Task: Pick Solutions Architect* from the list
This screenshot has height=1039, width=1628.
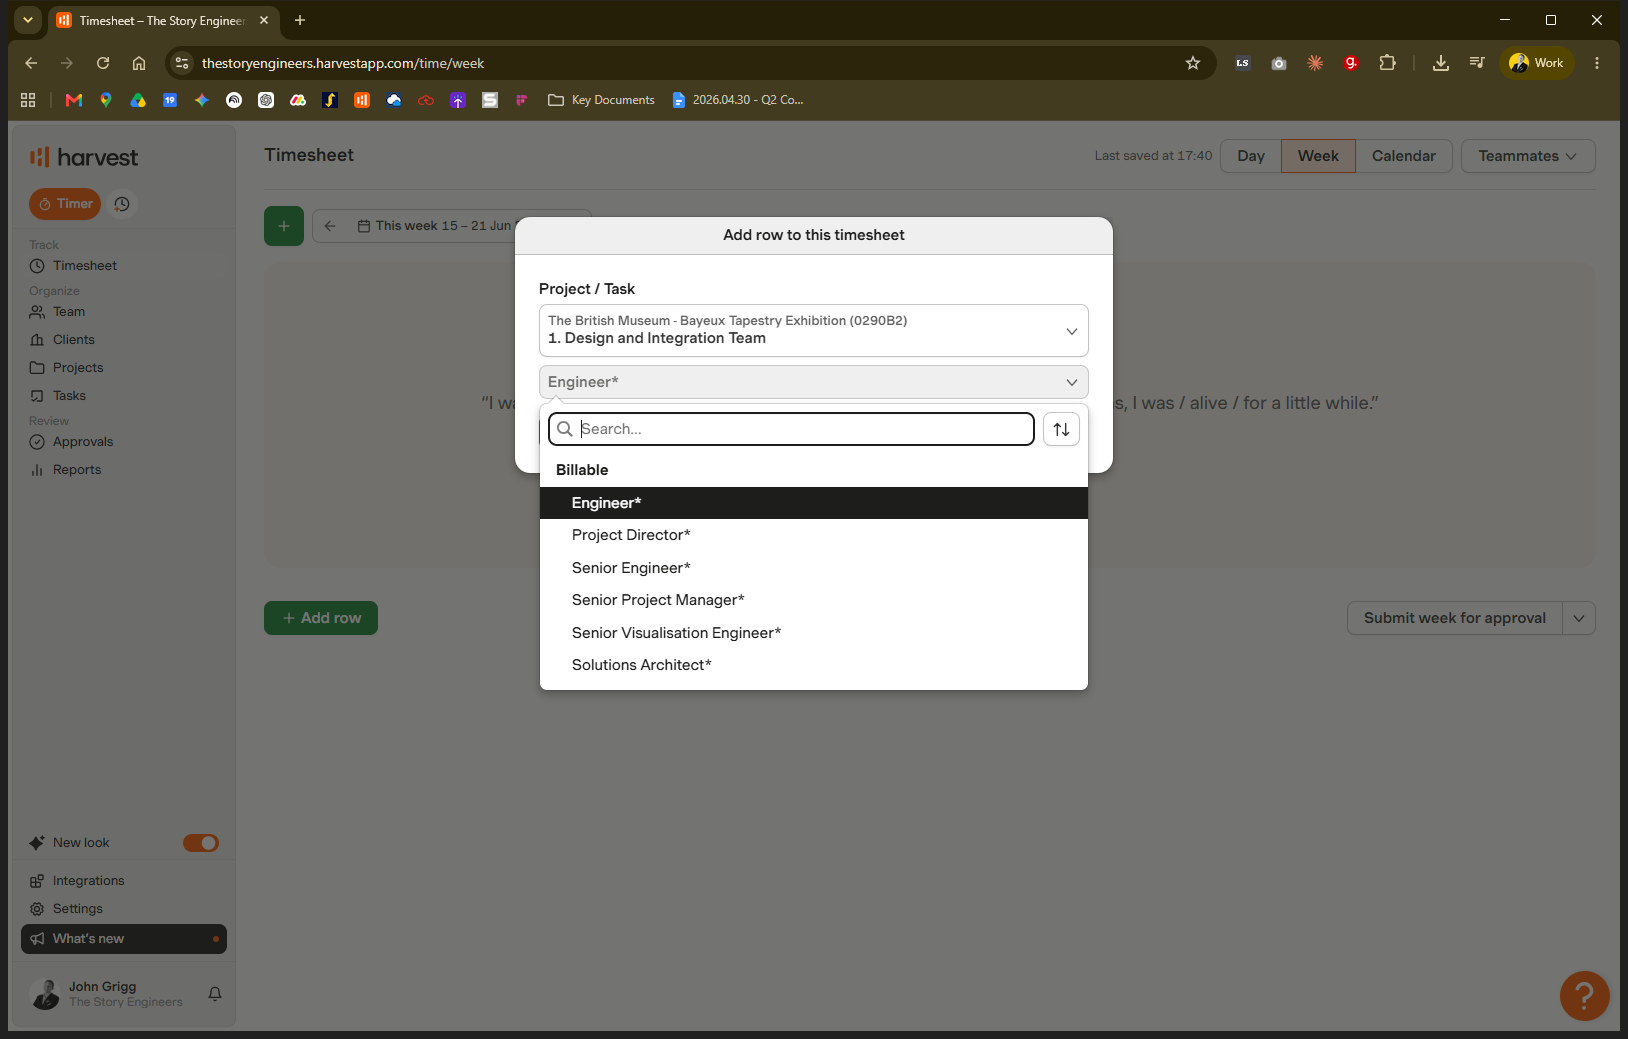Action: click(x=813, y=665)
